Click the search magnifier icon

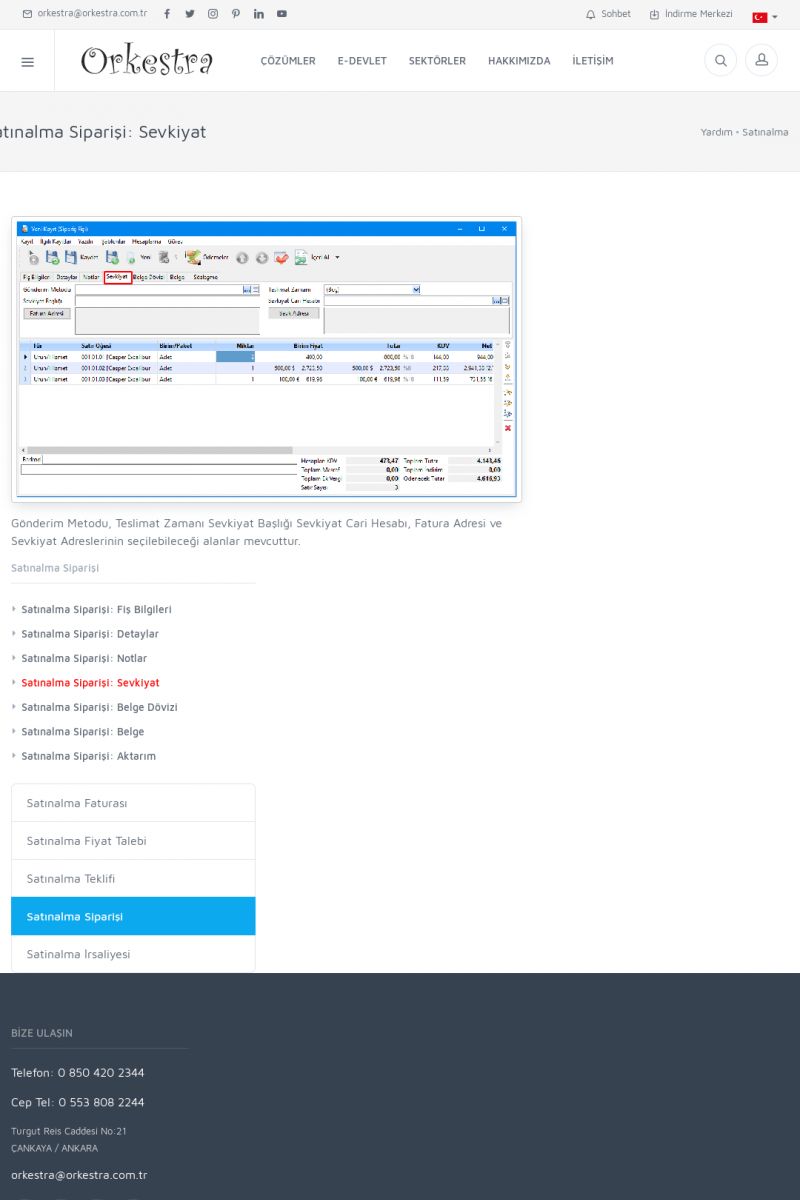point(720,61)
